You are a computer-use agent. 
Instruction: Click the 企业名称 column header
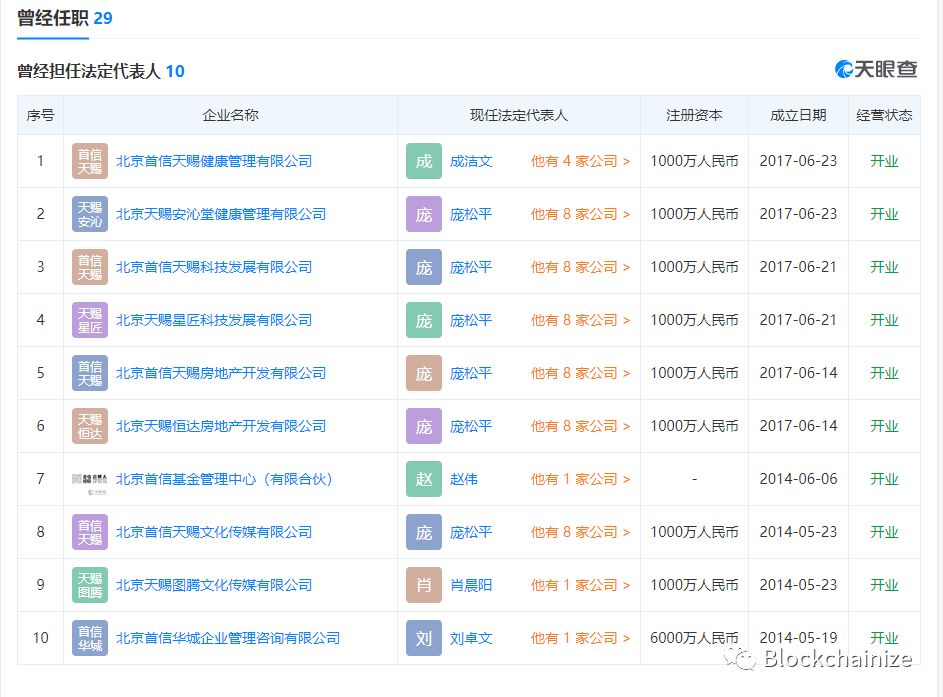pyautogui.click(x=230, y=115)
